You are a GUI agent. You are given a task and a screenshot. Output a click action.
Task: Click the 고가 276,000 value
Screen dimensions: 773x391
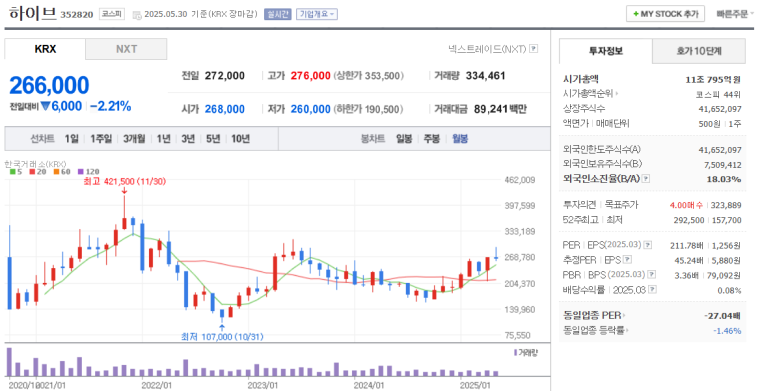[311, 75]
